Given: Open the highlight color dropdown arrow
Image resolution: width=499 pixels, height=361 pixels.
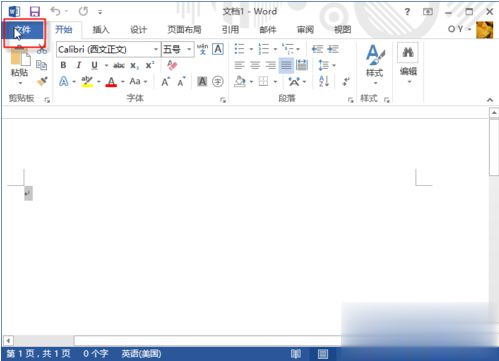Looking at the screenshot, I should [99, 82].
